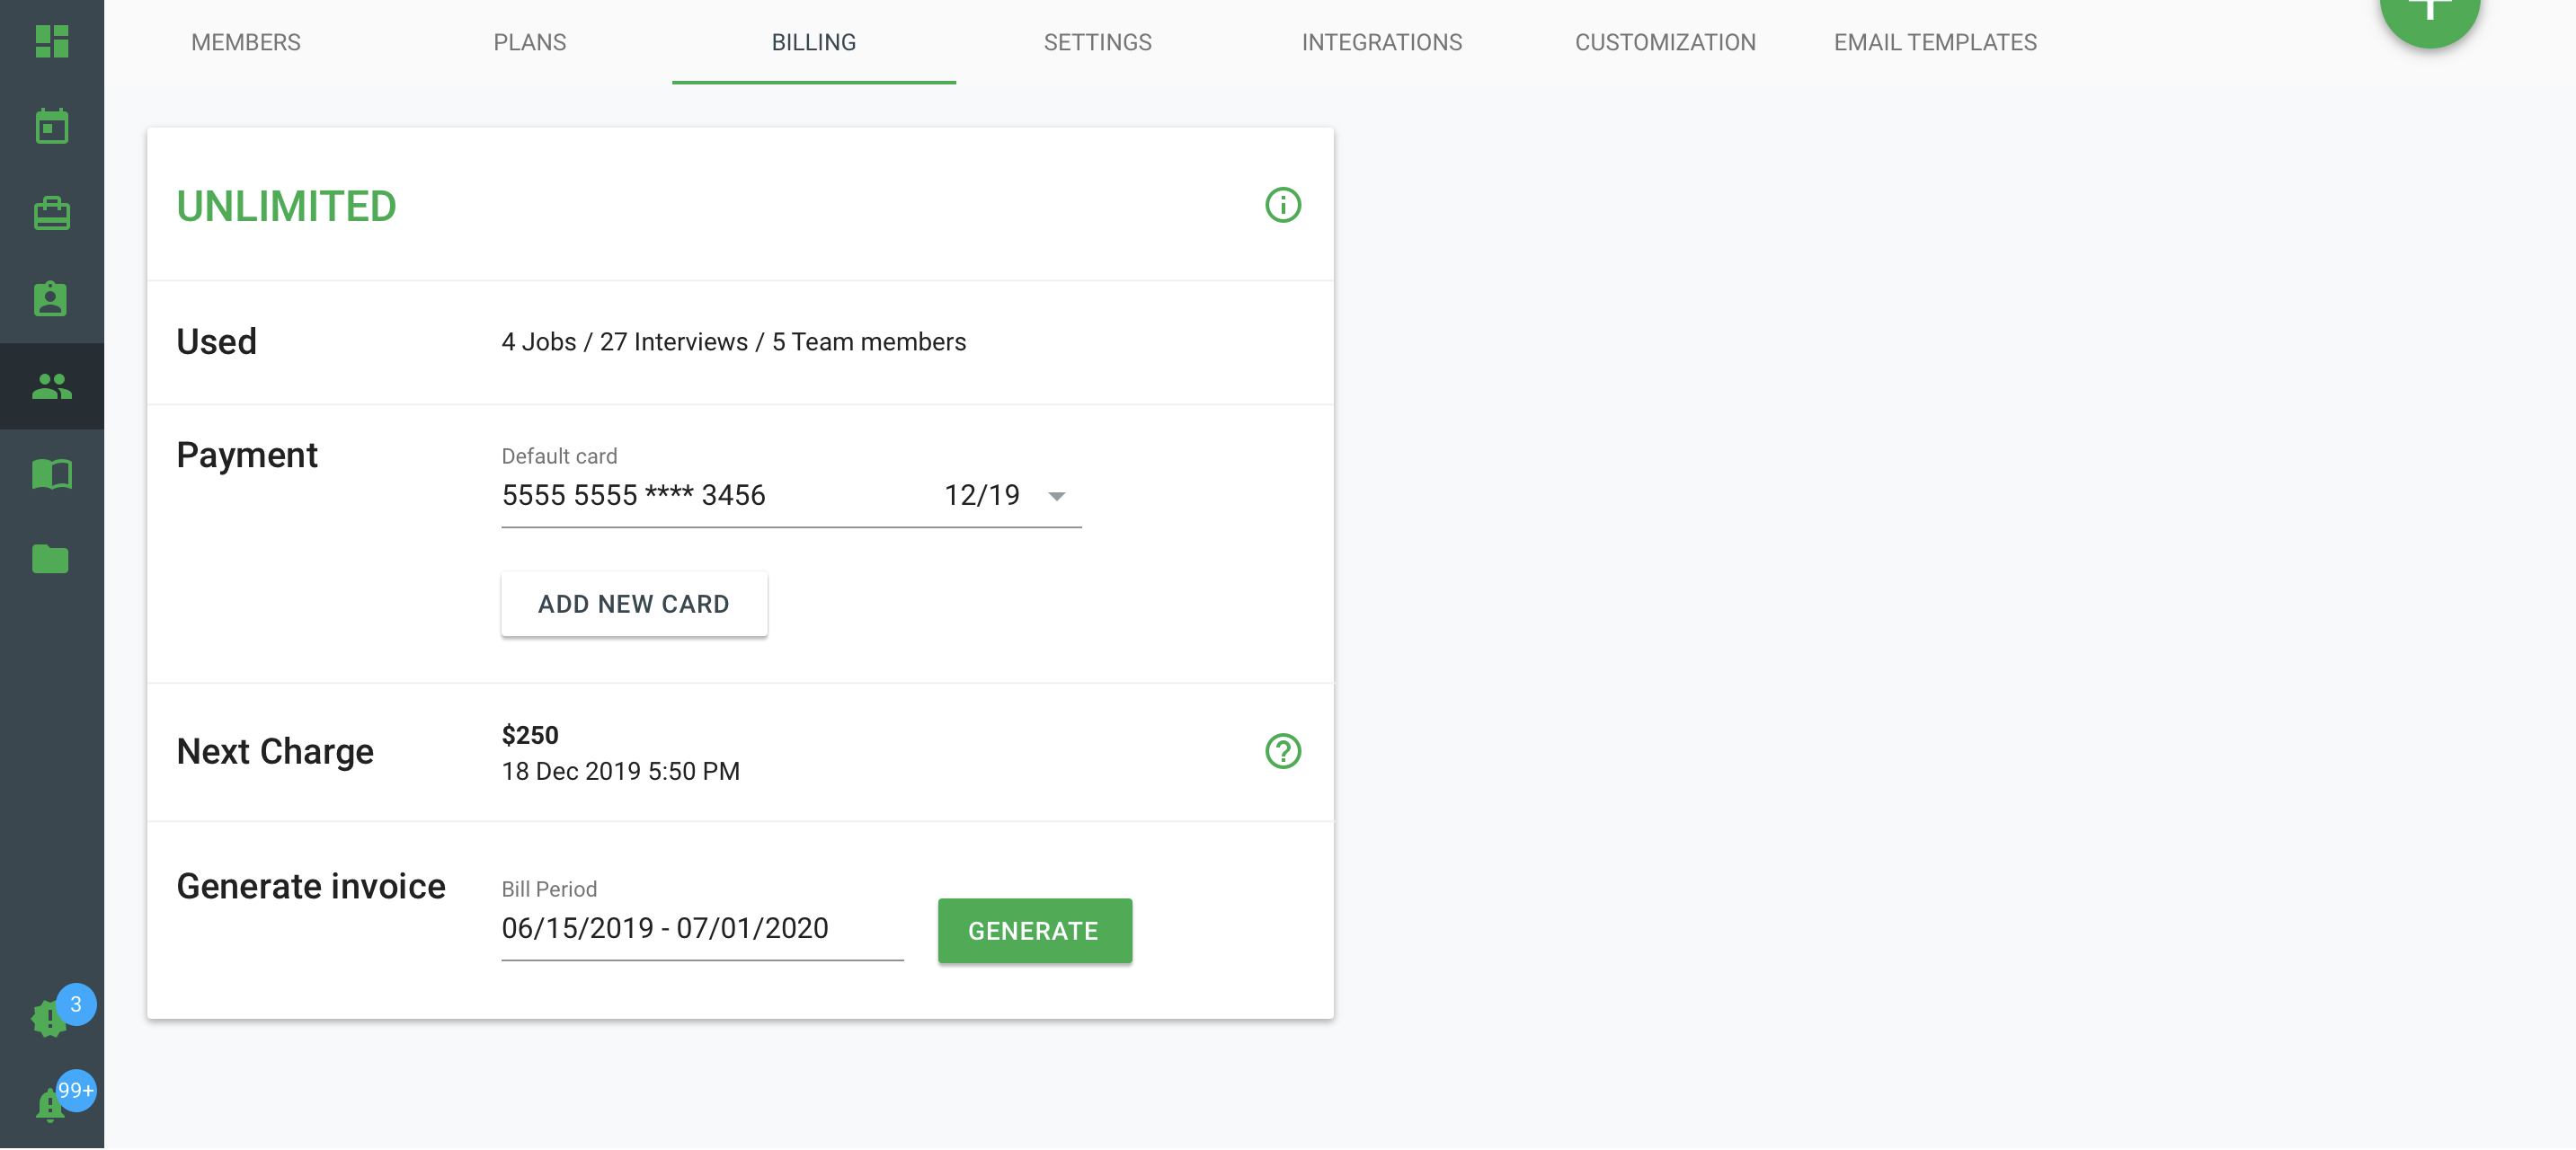Open the candidate badge icon in sidebar
Screen dimensions: 2576x1150
51,299
